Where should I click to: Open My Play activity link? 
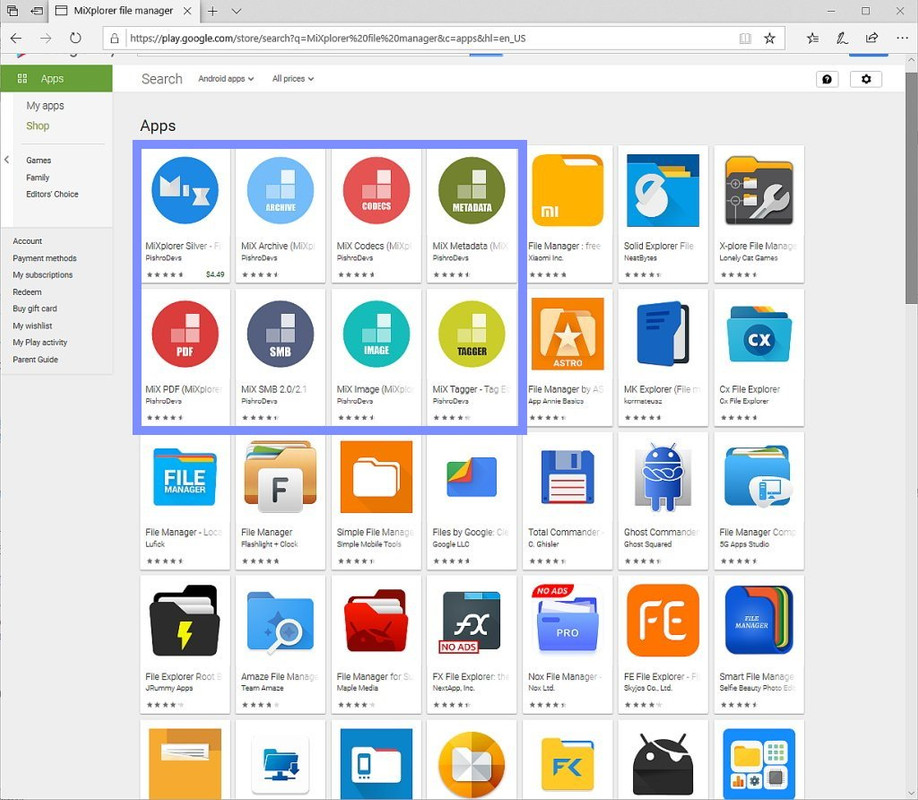pos(40,343)
